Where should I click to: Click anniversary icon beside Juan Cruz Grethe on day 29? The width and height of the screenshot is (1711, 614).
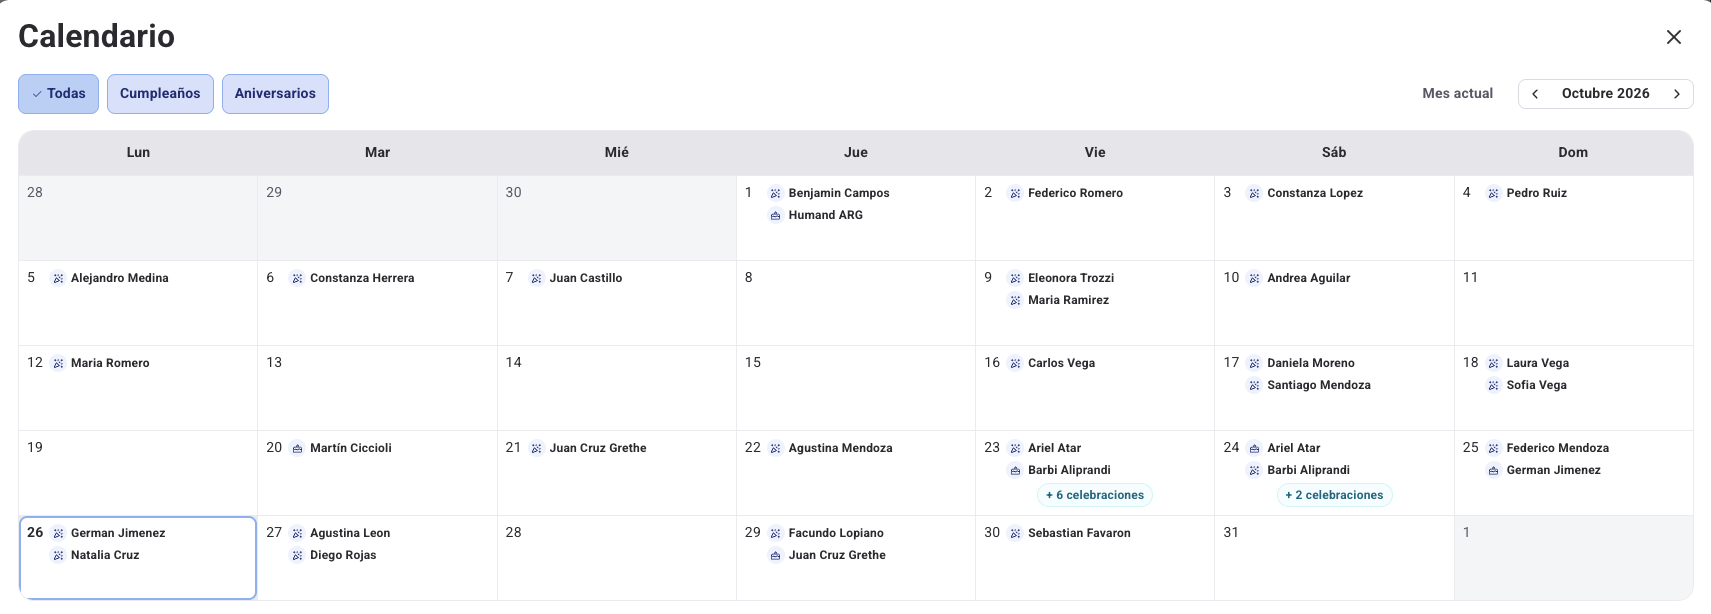(775, 555)
